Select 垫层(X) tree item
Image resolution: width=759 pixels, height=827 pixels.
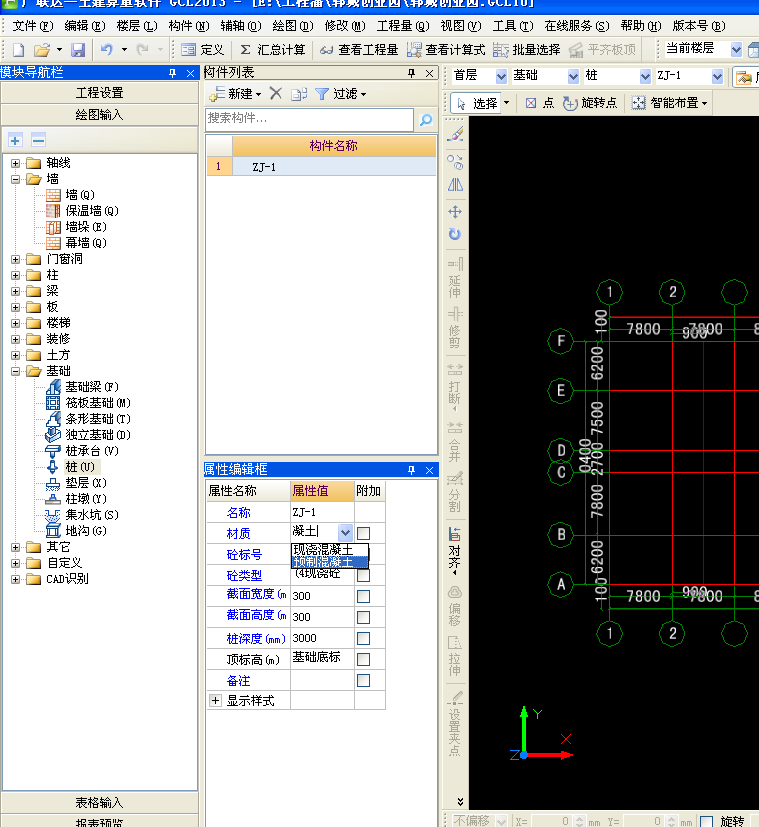click(x=85, y=483)
